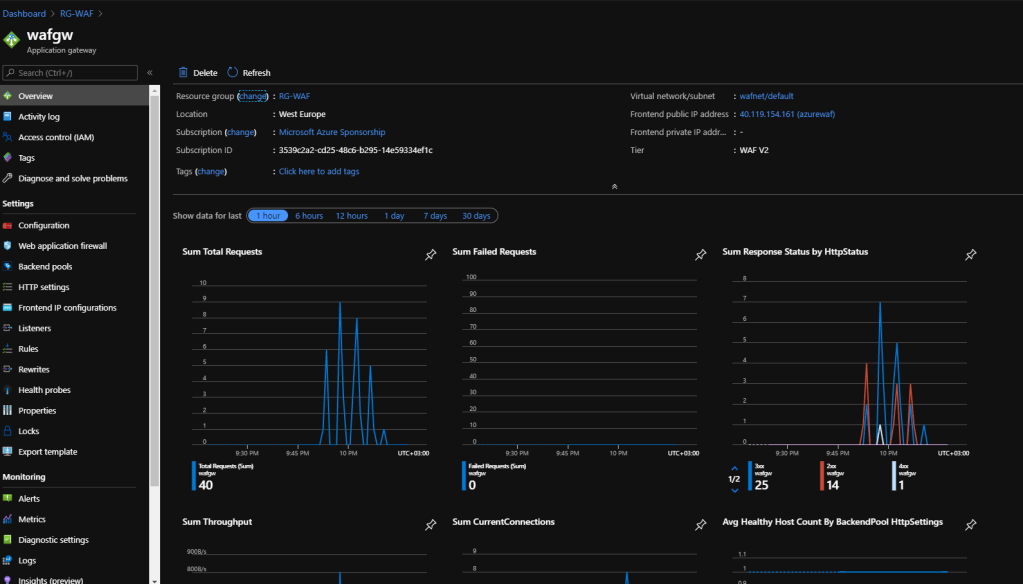
Task: Open the Activity log menu item
Action: point(39,117)
